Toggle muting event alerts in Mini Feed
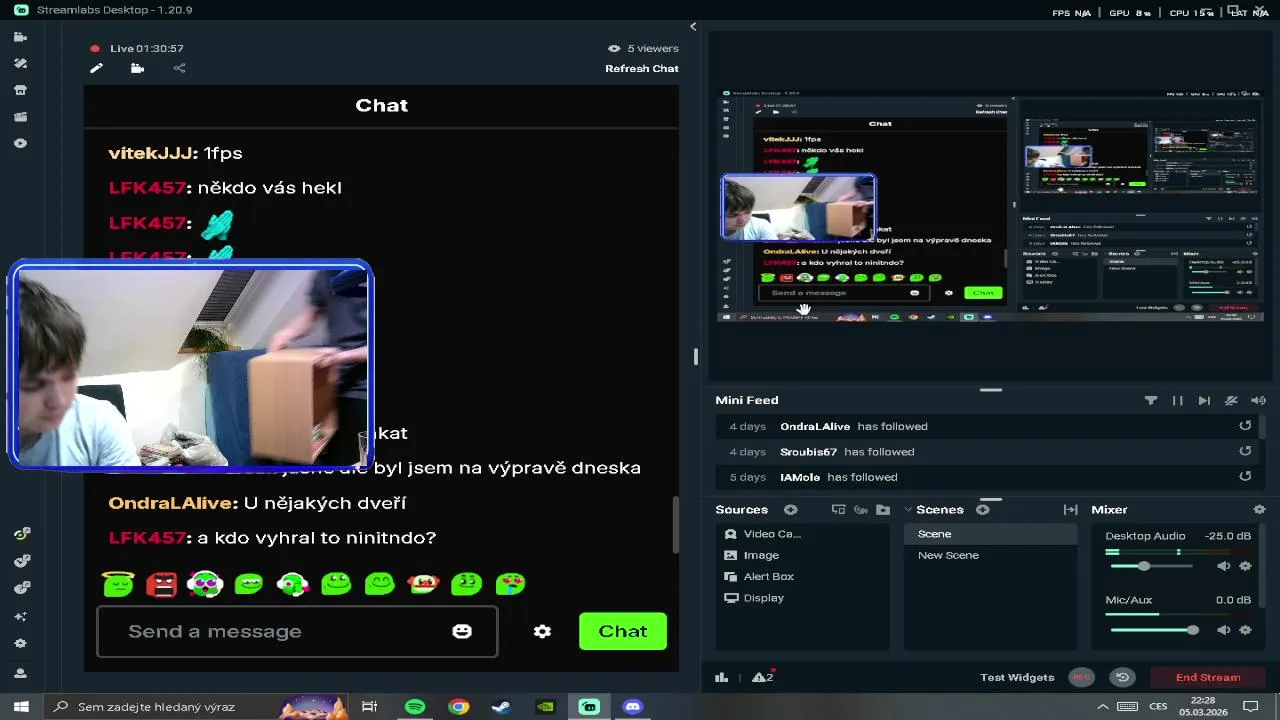Image resolution: width=1280 pixels, height=720 pixels. click(1231, 400)
